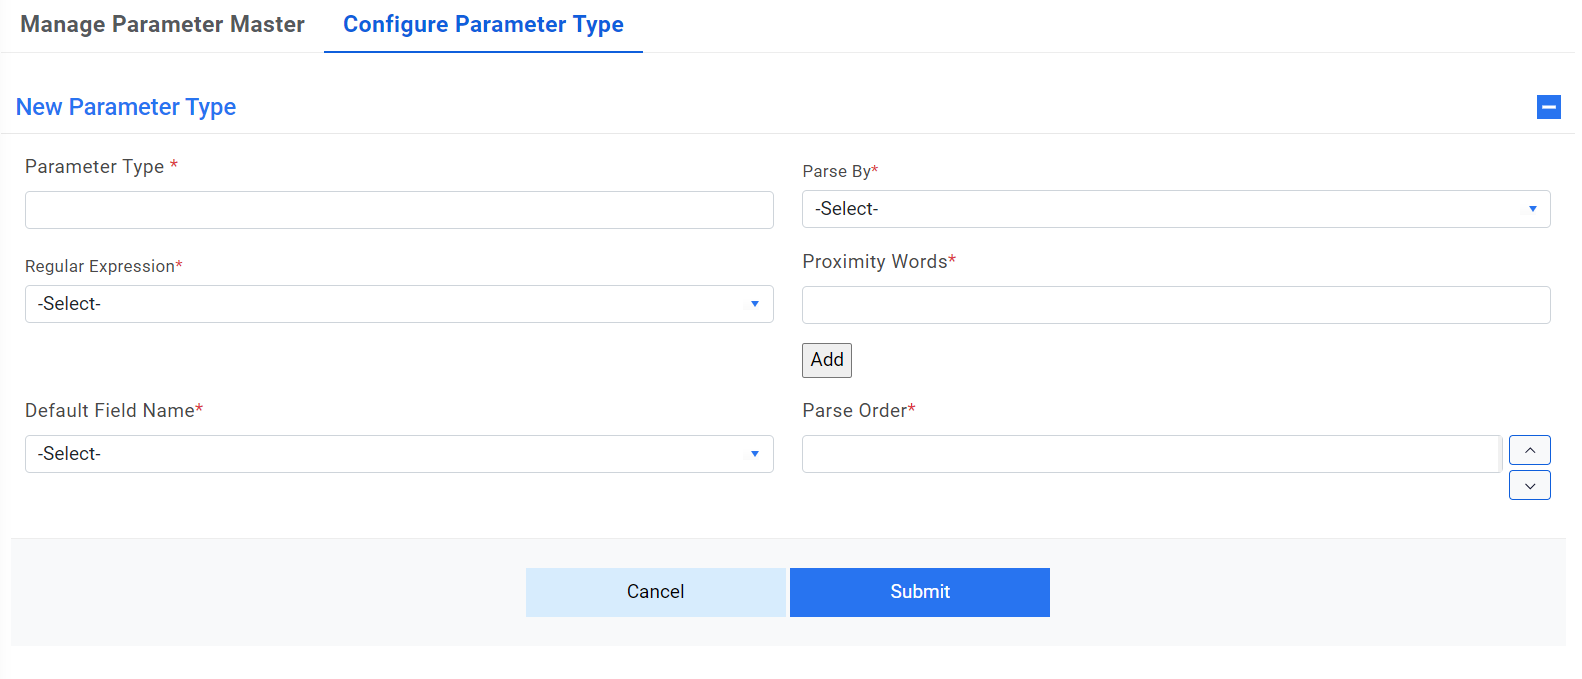Focus the Parameter Type text field

pos(399,210)
